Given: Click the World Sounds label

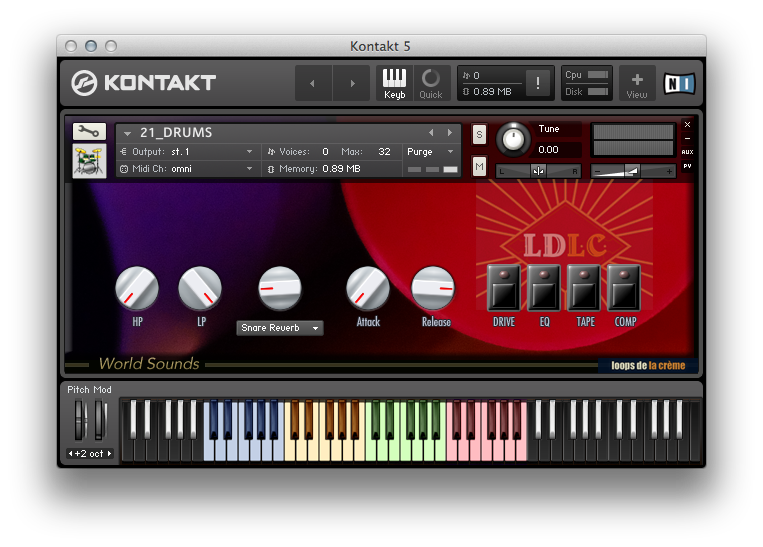Looking at the screenshot, I should coord(149,364).
